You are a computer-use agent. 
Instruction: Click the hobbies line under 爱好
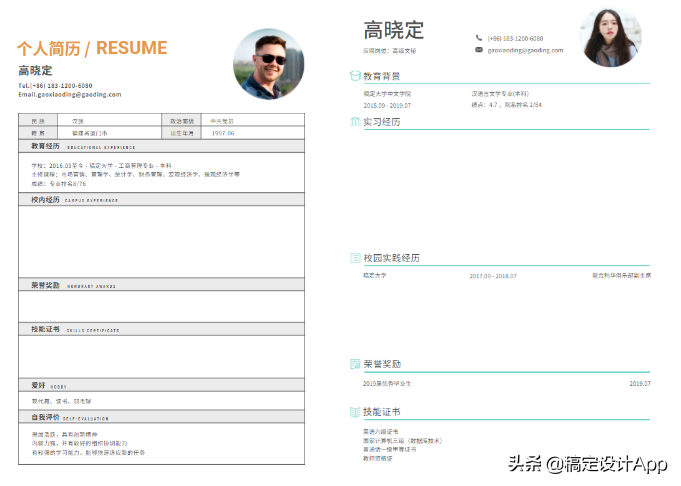pyautogui.click(x=61, y=401)
